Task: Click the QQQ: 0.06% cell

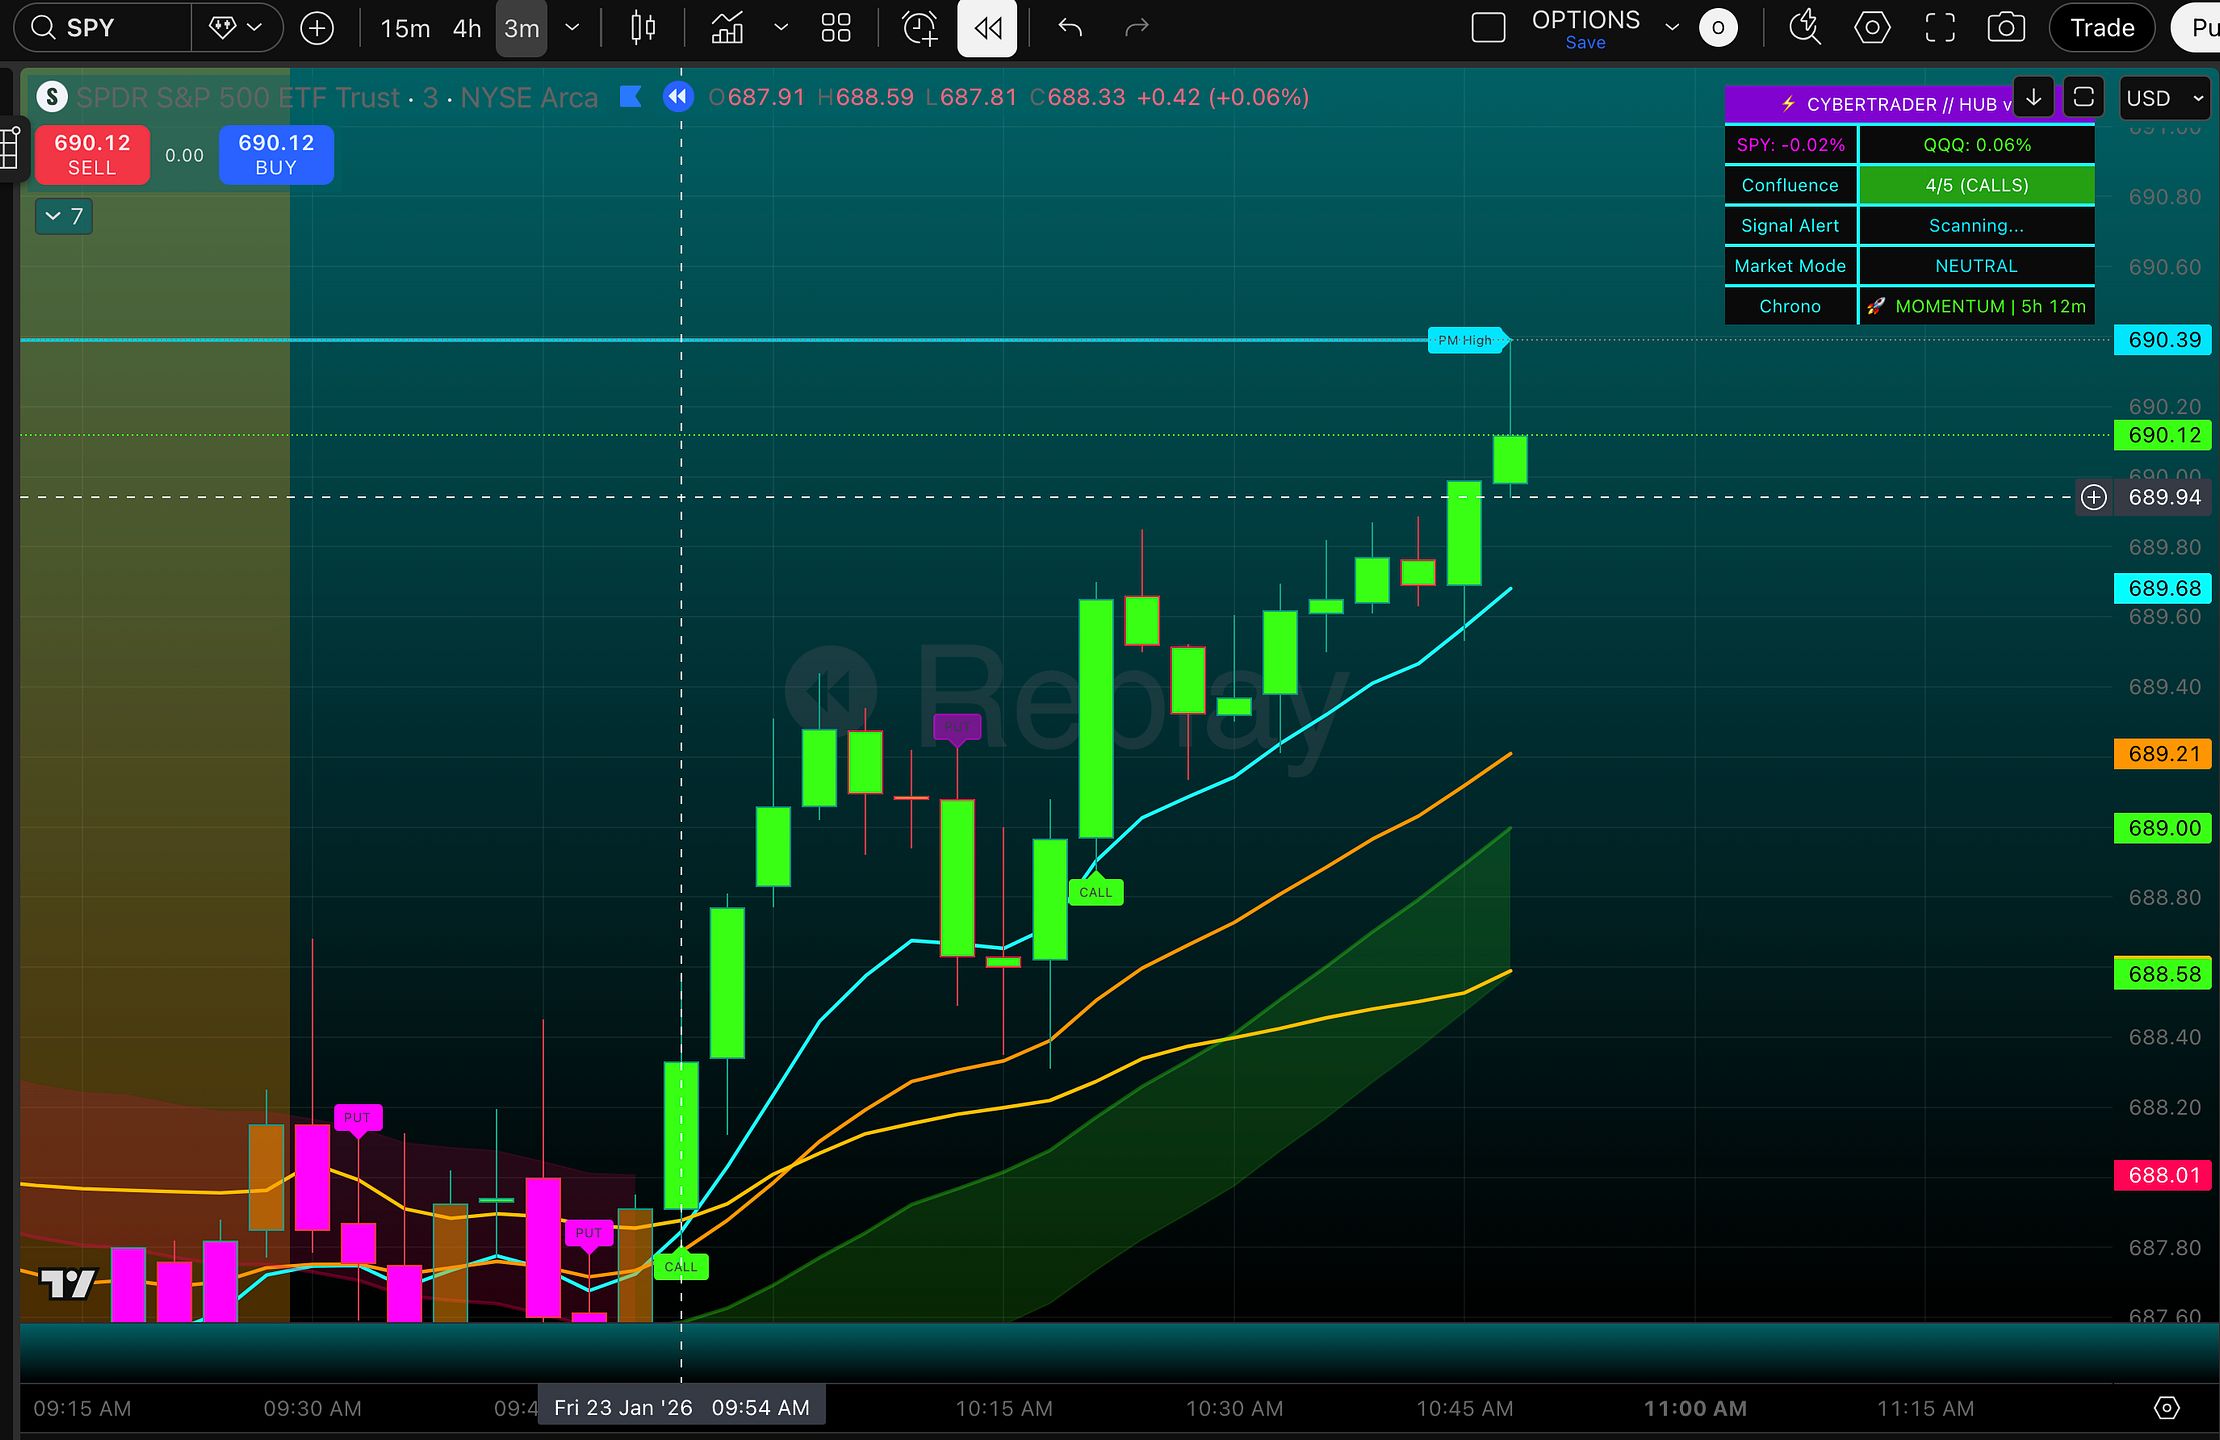Action: (1976, 145)
